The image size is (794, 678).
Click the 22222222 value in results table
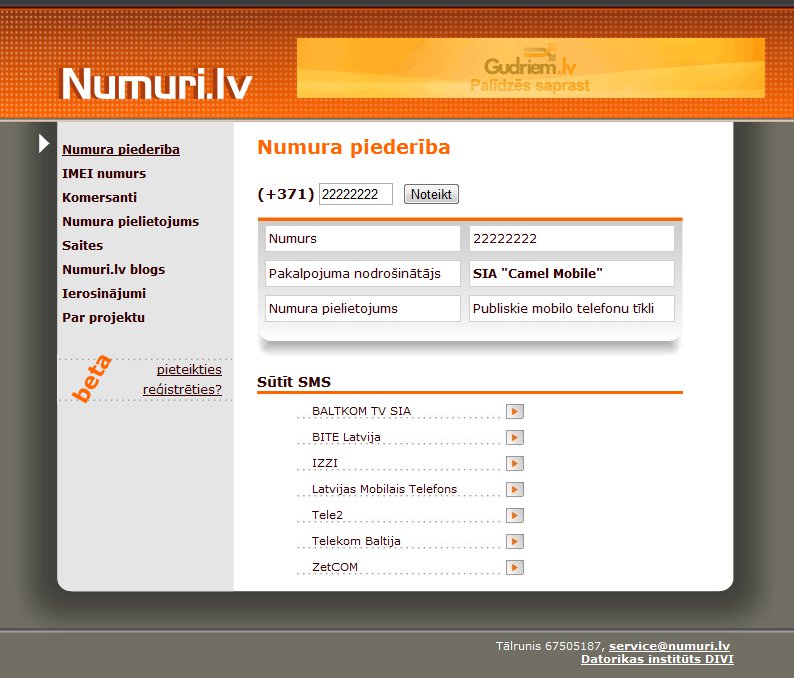click(x=572, y=238)
